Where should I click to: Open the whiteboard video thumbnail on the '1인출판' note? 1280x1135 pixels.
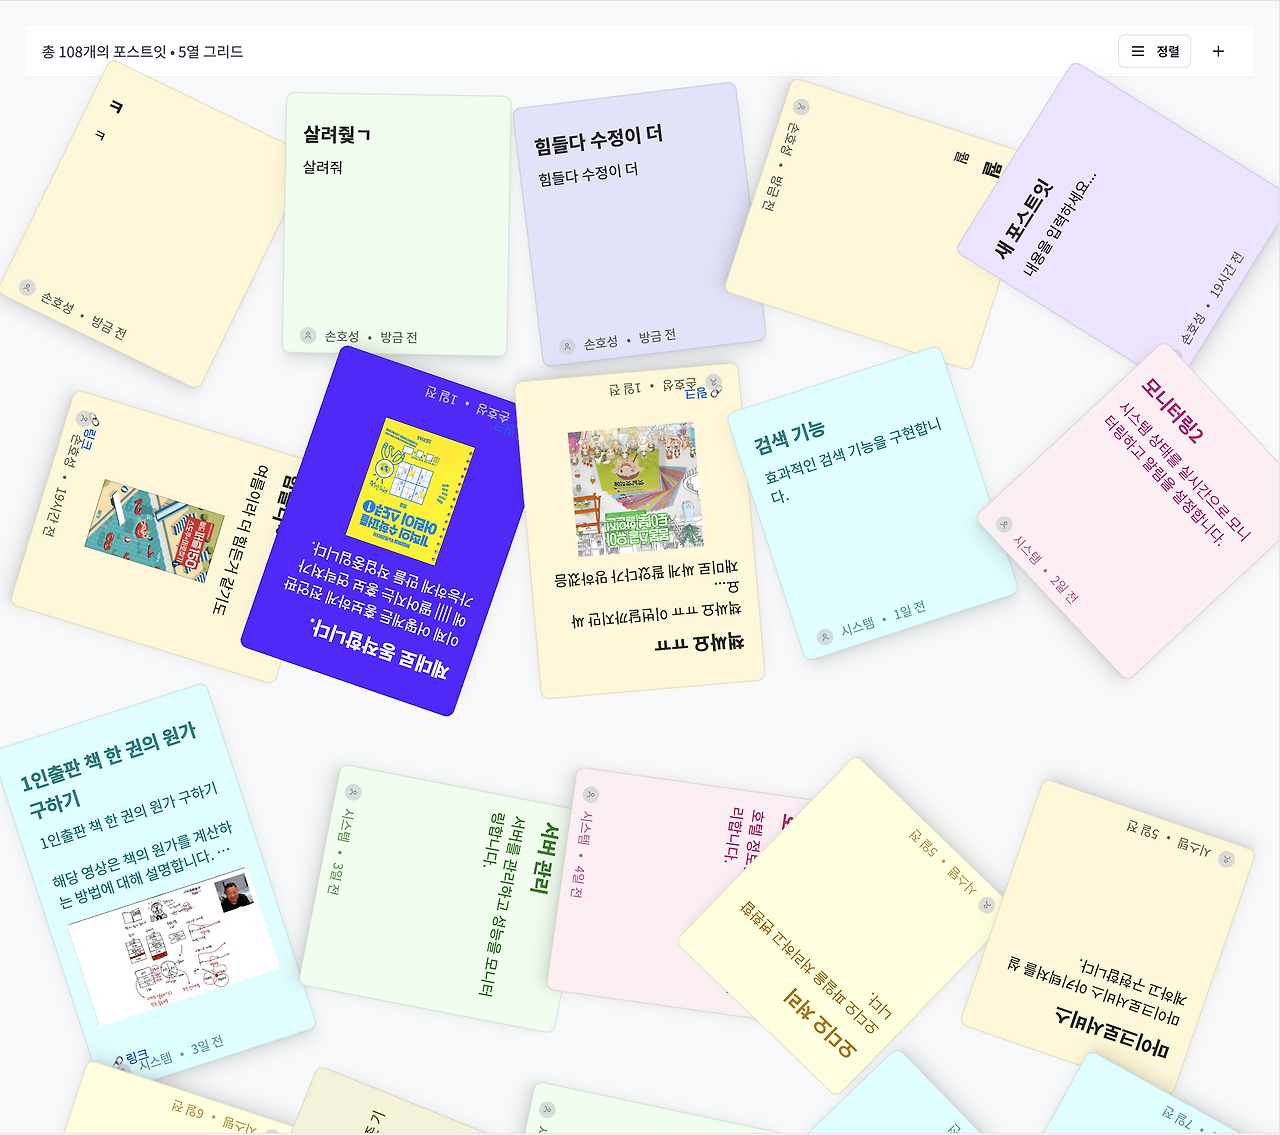click(x=173, y=945)
